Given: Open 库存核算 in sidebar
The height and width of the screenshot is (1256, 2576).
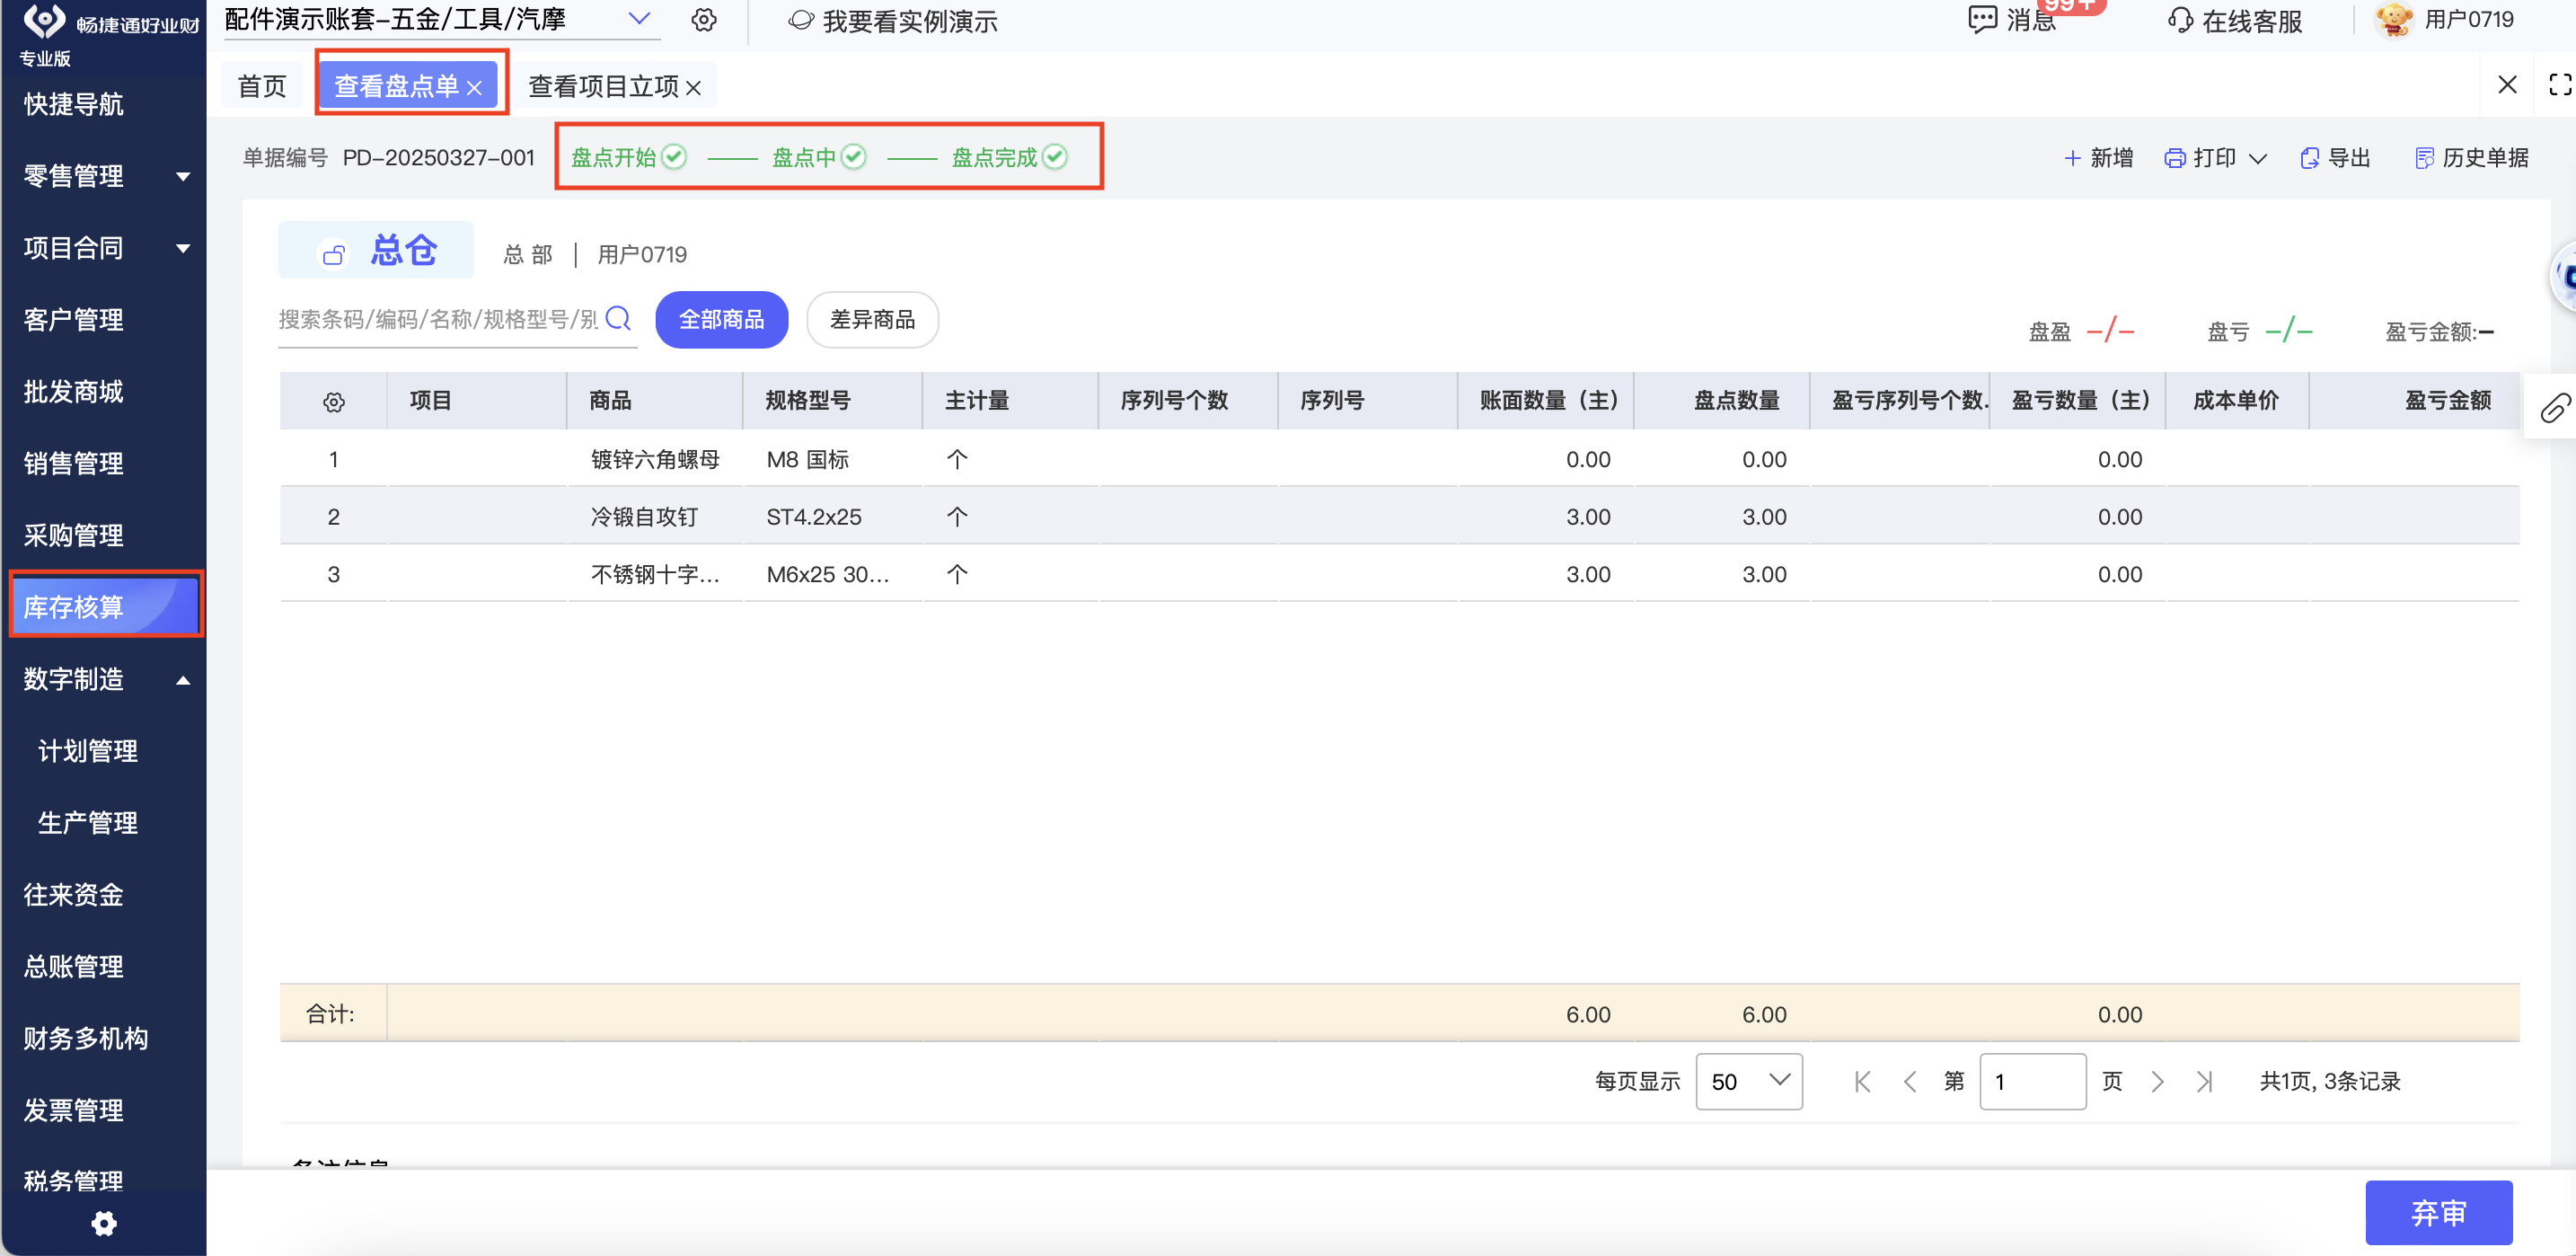Looking at the screenshot, I should click(x=104, y=607).
